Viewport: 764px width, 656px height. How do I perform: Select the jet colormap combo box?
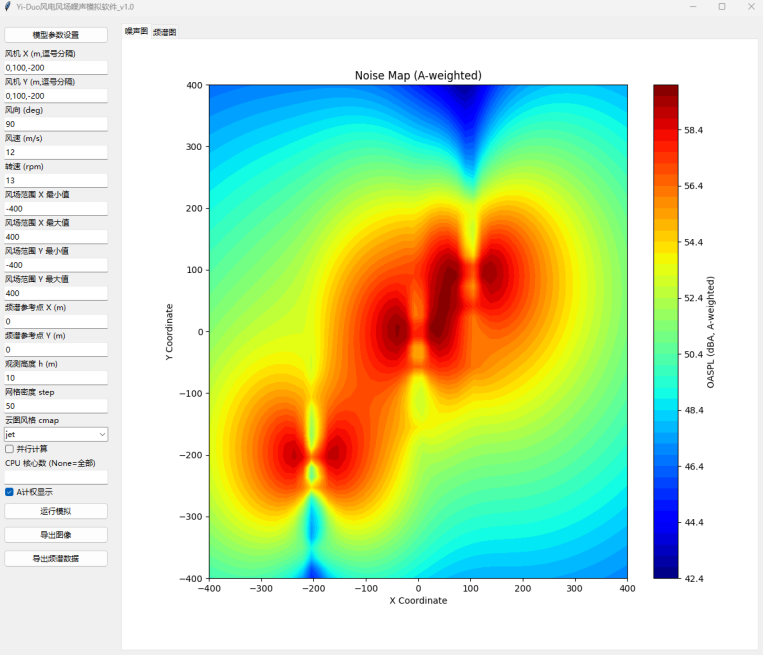click(56, 434)
